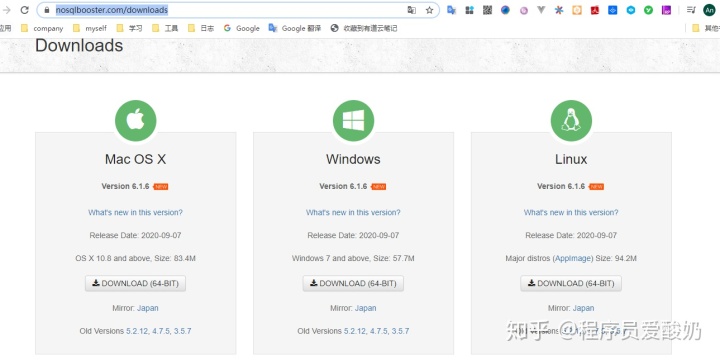Open old version 4.7.5 for Mac OS X
720x360 pixels.
tap(161, 331)
